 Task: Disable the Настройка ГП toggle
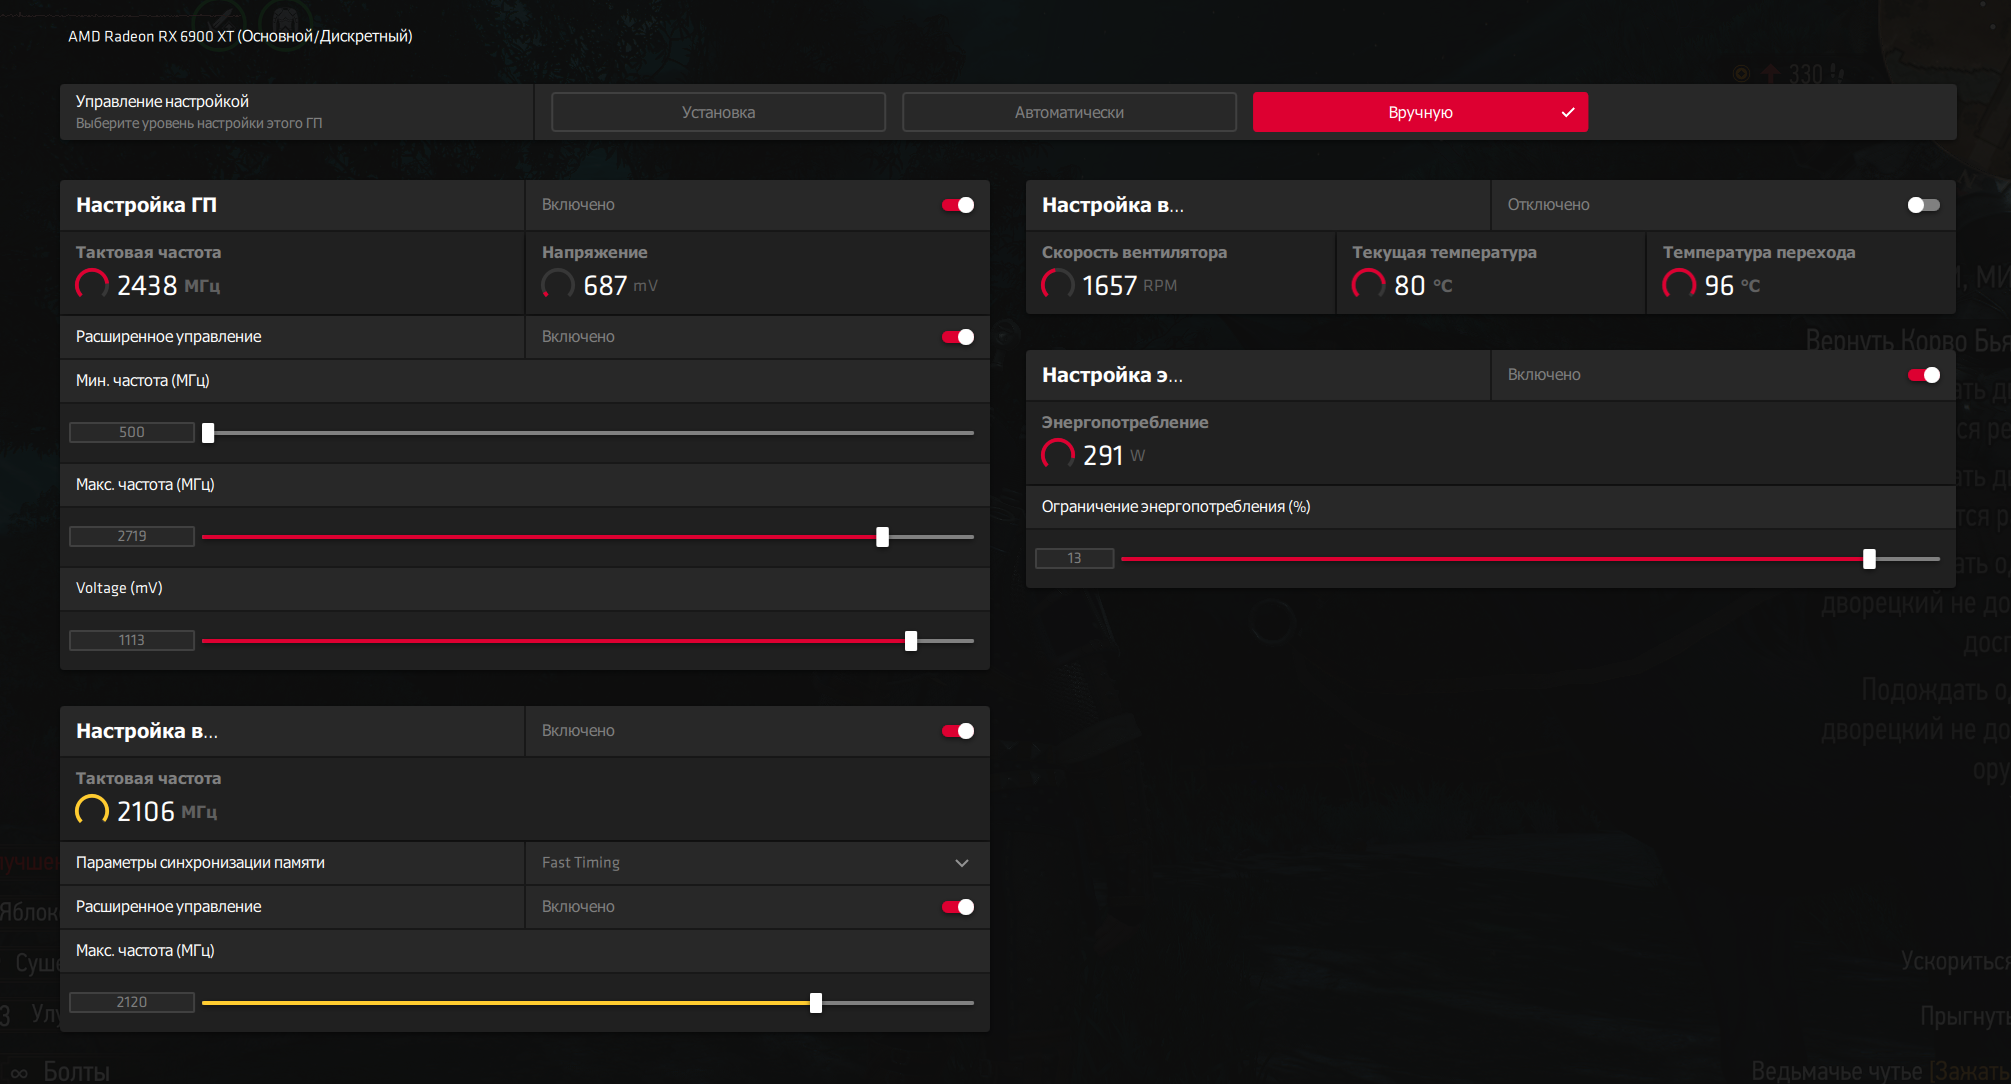[958, 205]
